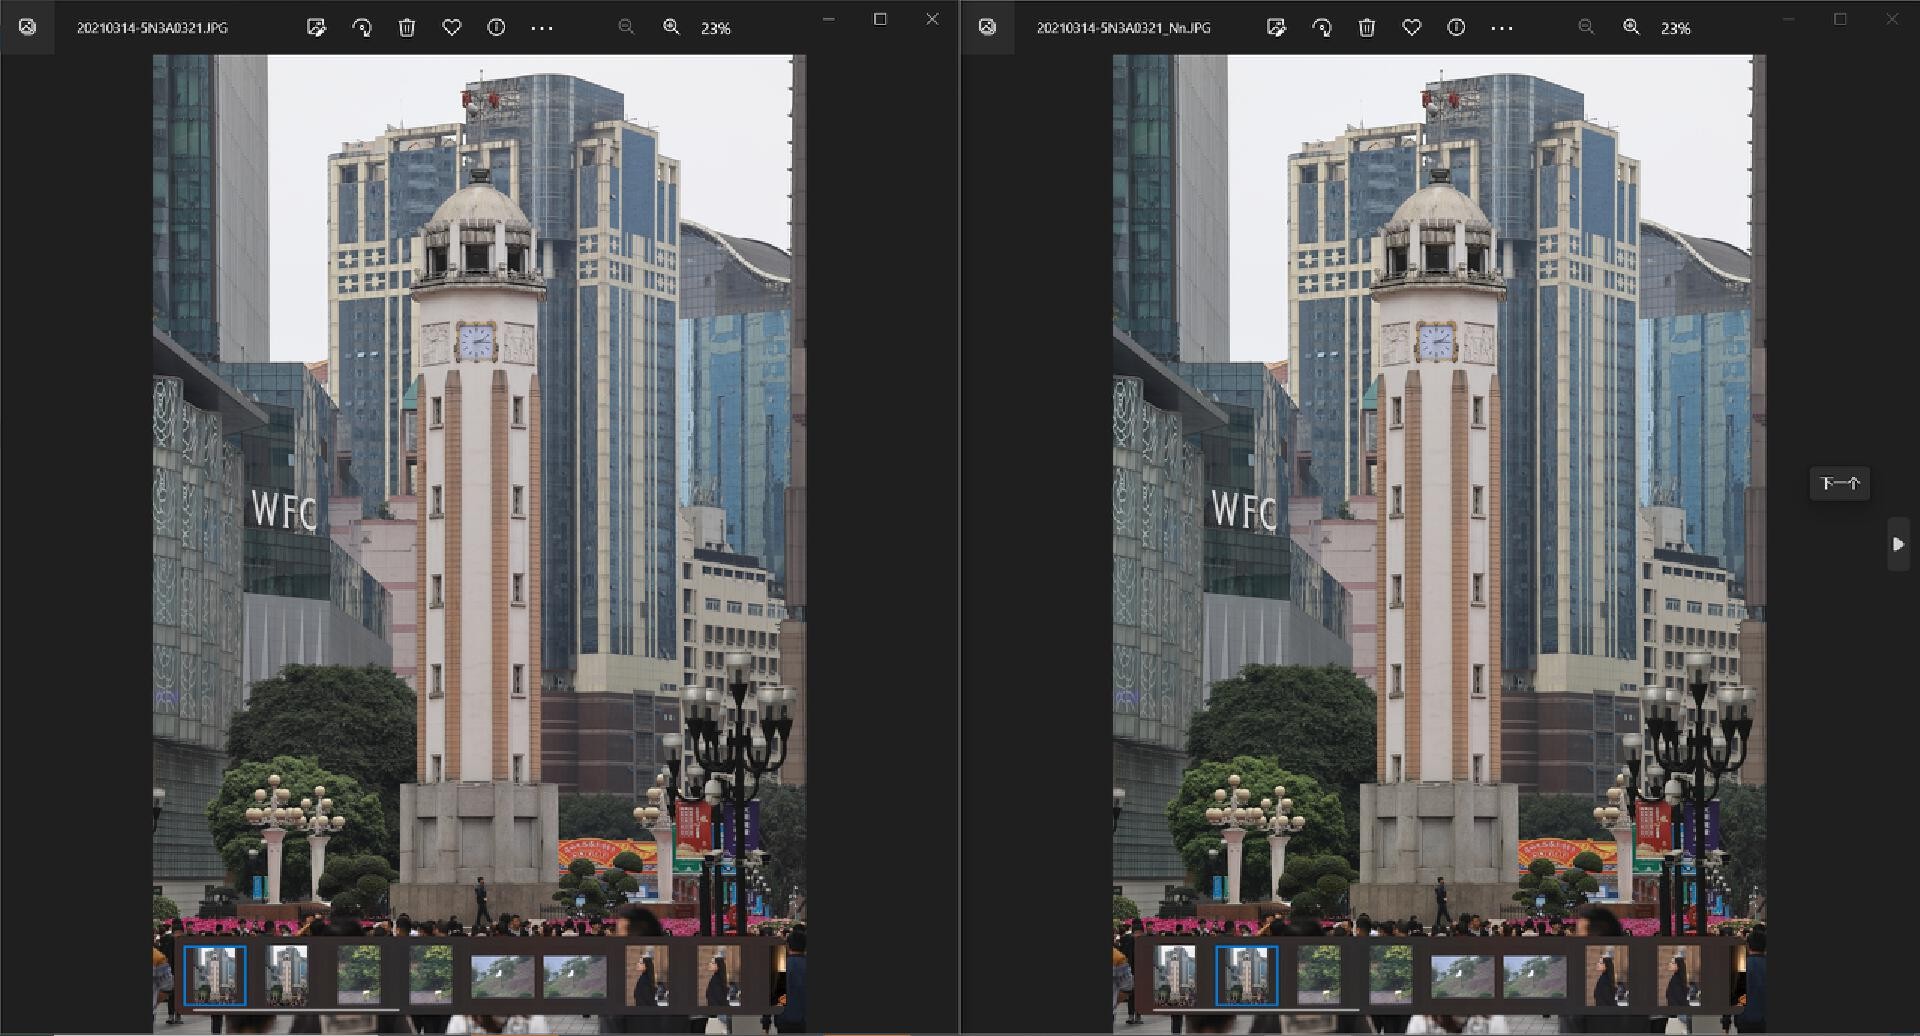Click Edit image icon in left Photos window
Viewport: 1920px width, 1036px height.
tap(316, 28)
